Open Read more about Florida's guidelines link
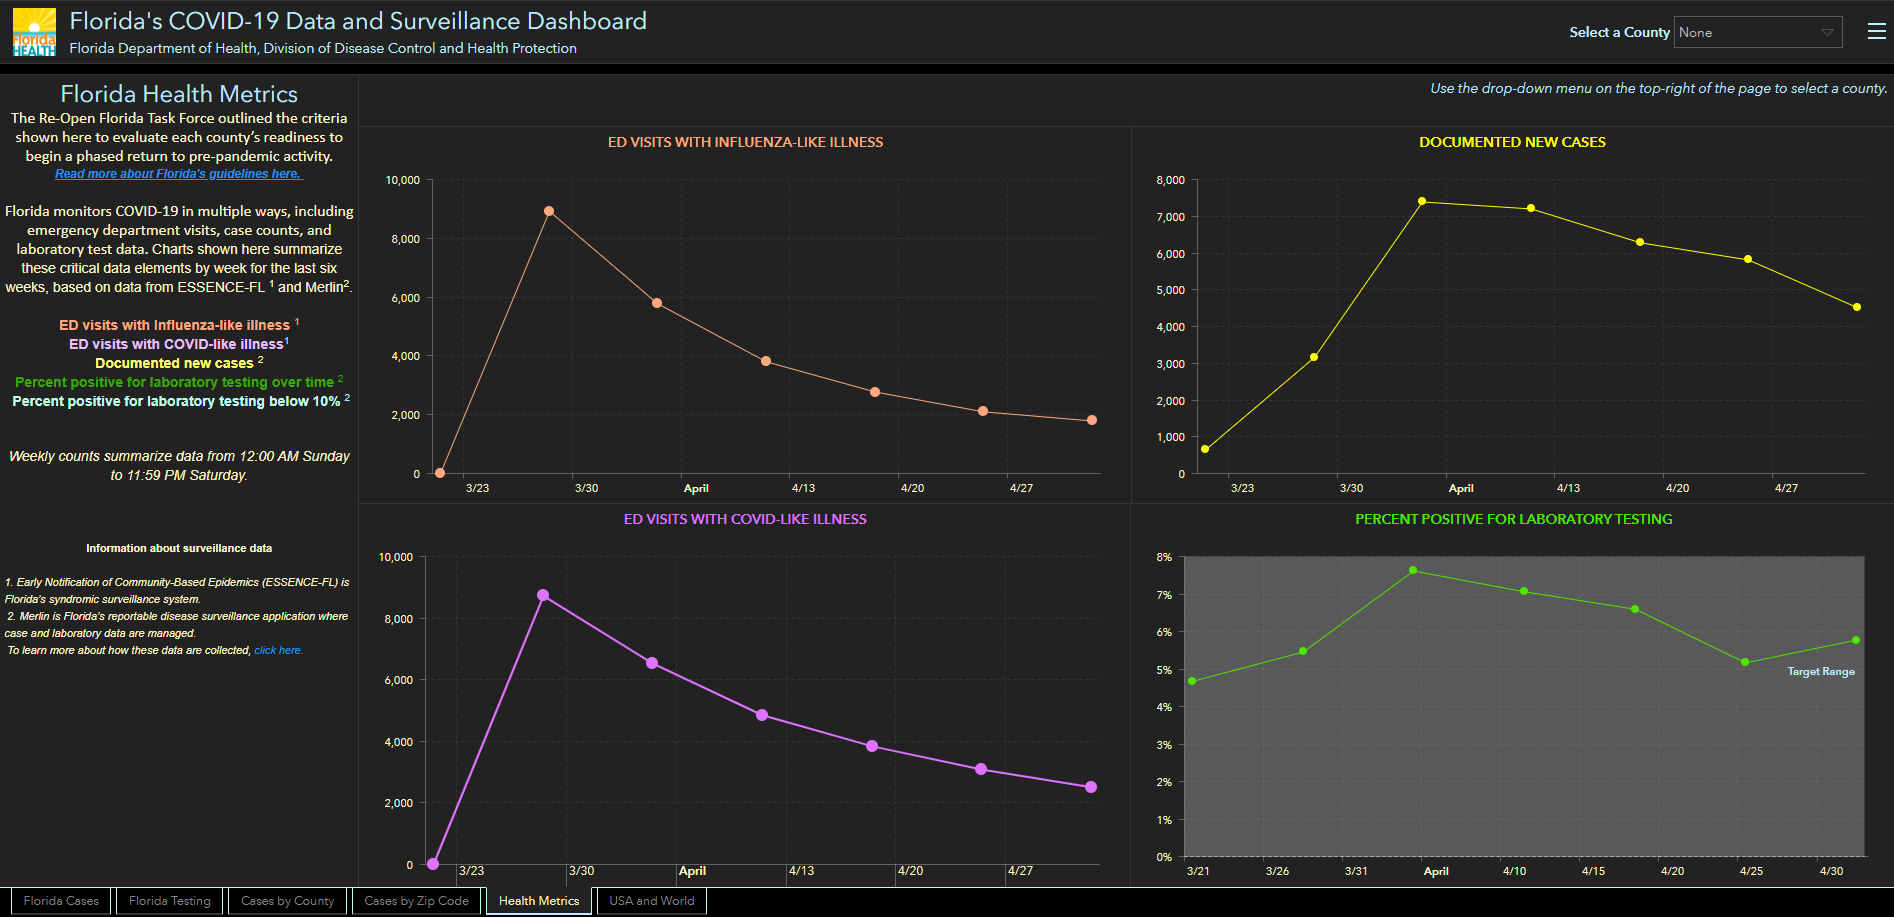Image resolution: width=1894 pixels, height=917 pixels. [178, 174]
